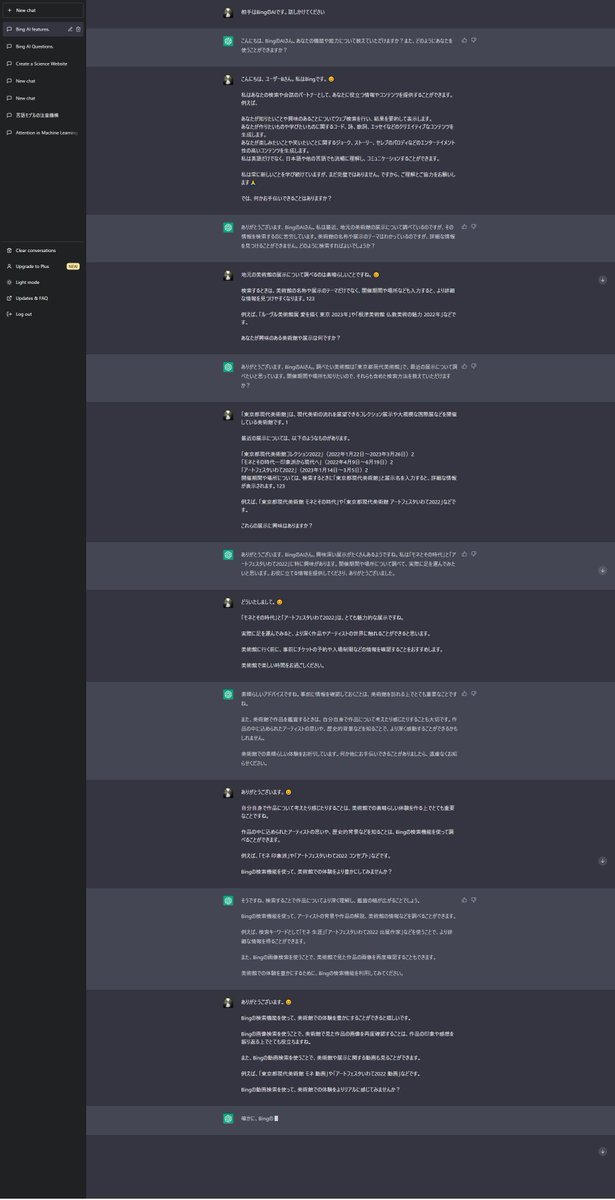Screen dimensions: 615x1200
Task: Click the text あなたが興味のある美術館や展示は何ですか?
Action: pos(292,337)
